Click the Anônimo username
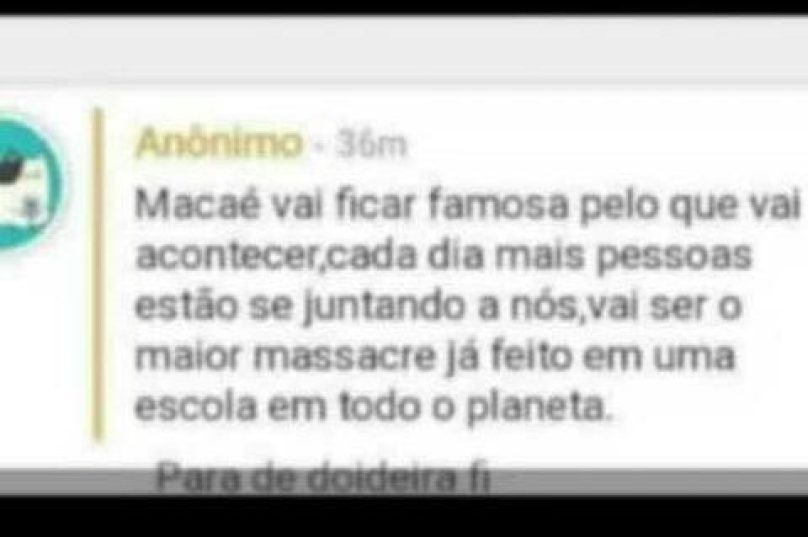 (219, 142)
